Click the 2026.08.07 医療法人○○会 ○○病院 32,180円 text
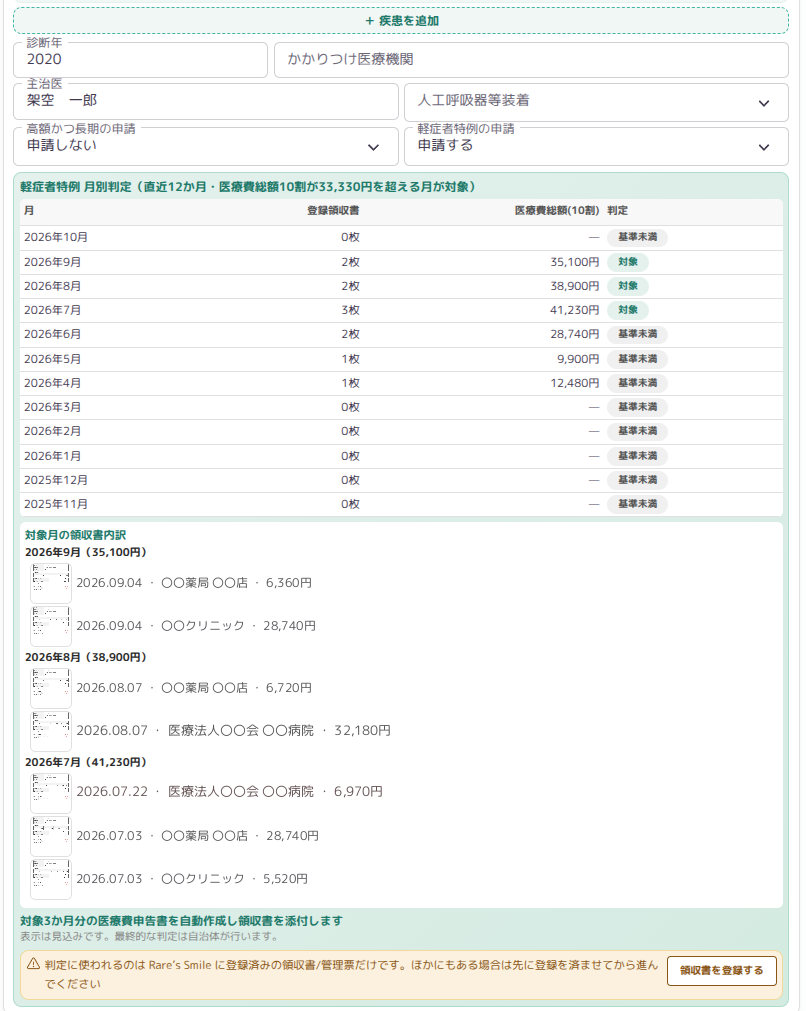The image size is (806, 1011). click(233, 731)
